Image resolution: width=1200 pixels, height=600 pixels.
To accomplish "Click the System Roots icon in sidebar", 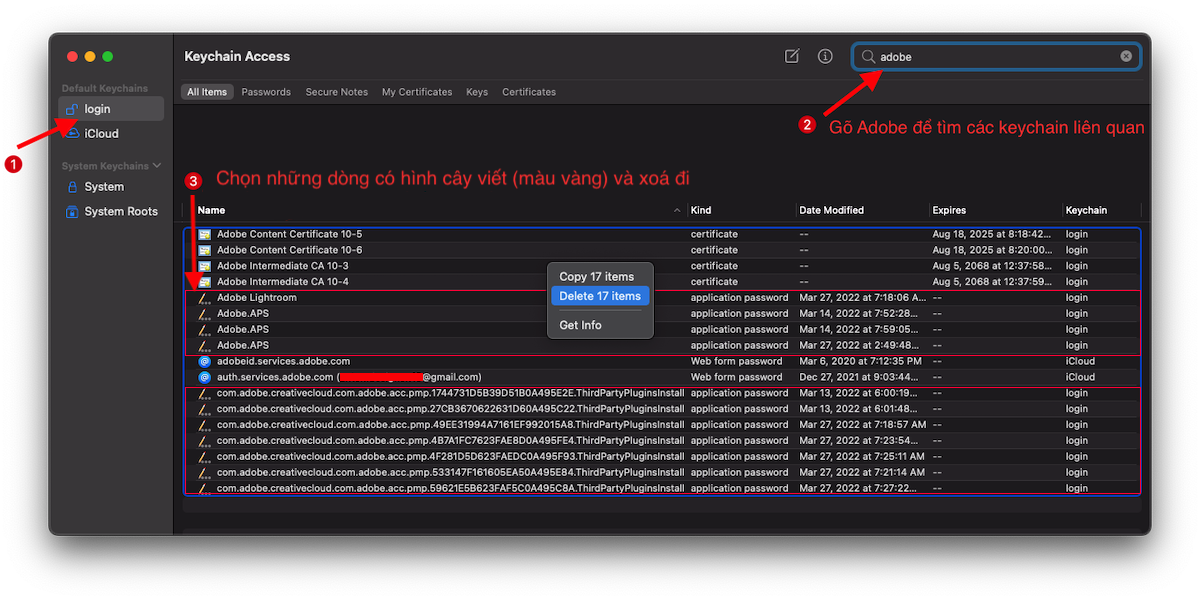I will 71,211.
